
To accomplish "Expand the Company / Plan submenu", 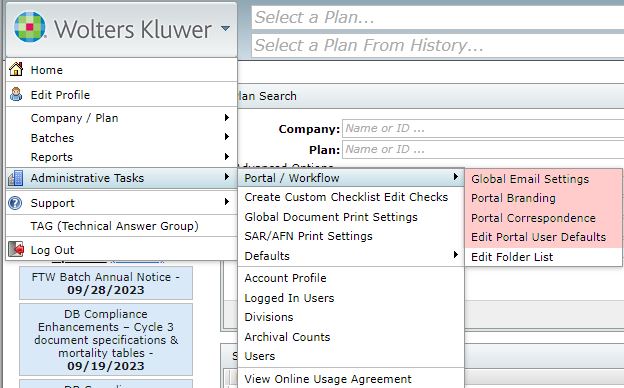I will [122, 118].
